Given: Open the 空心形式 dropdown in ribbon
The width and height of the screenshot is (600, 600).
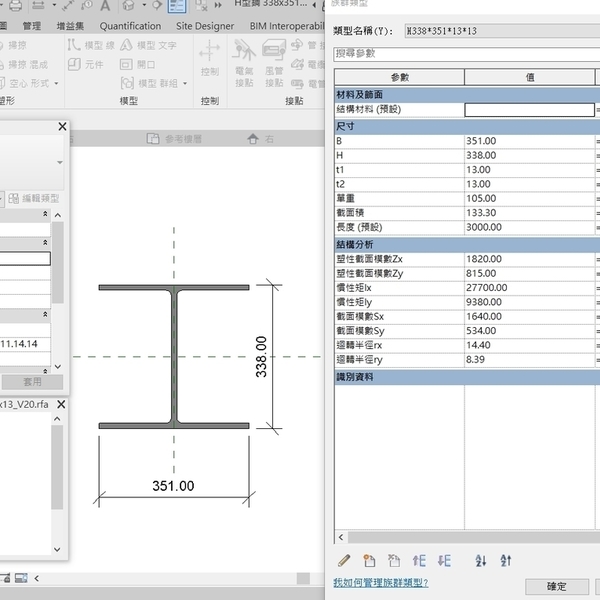Looking at the screenshot, I should point(34,83).
